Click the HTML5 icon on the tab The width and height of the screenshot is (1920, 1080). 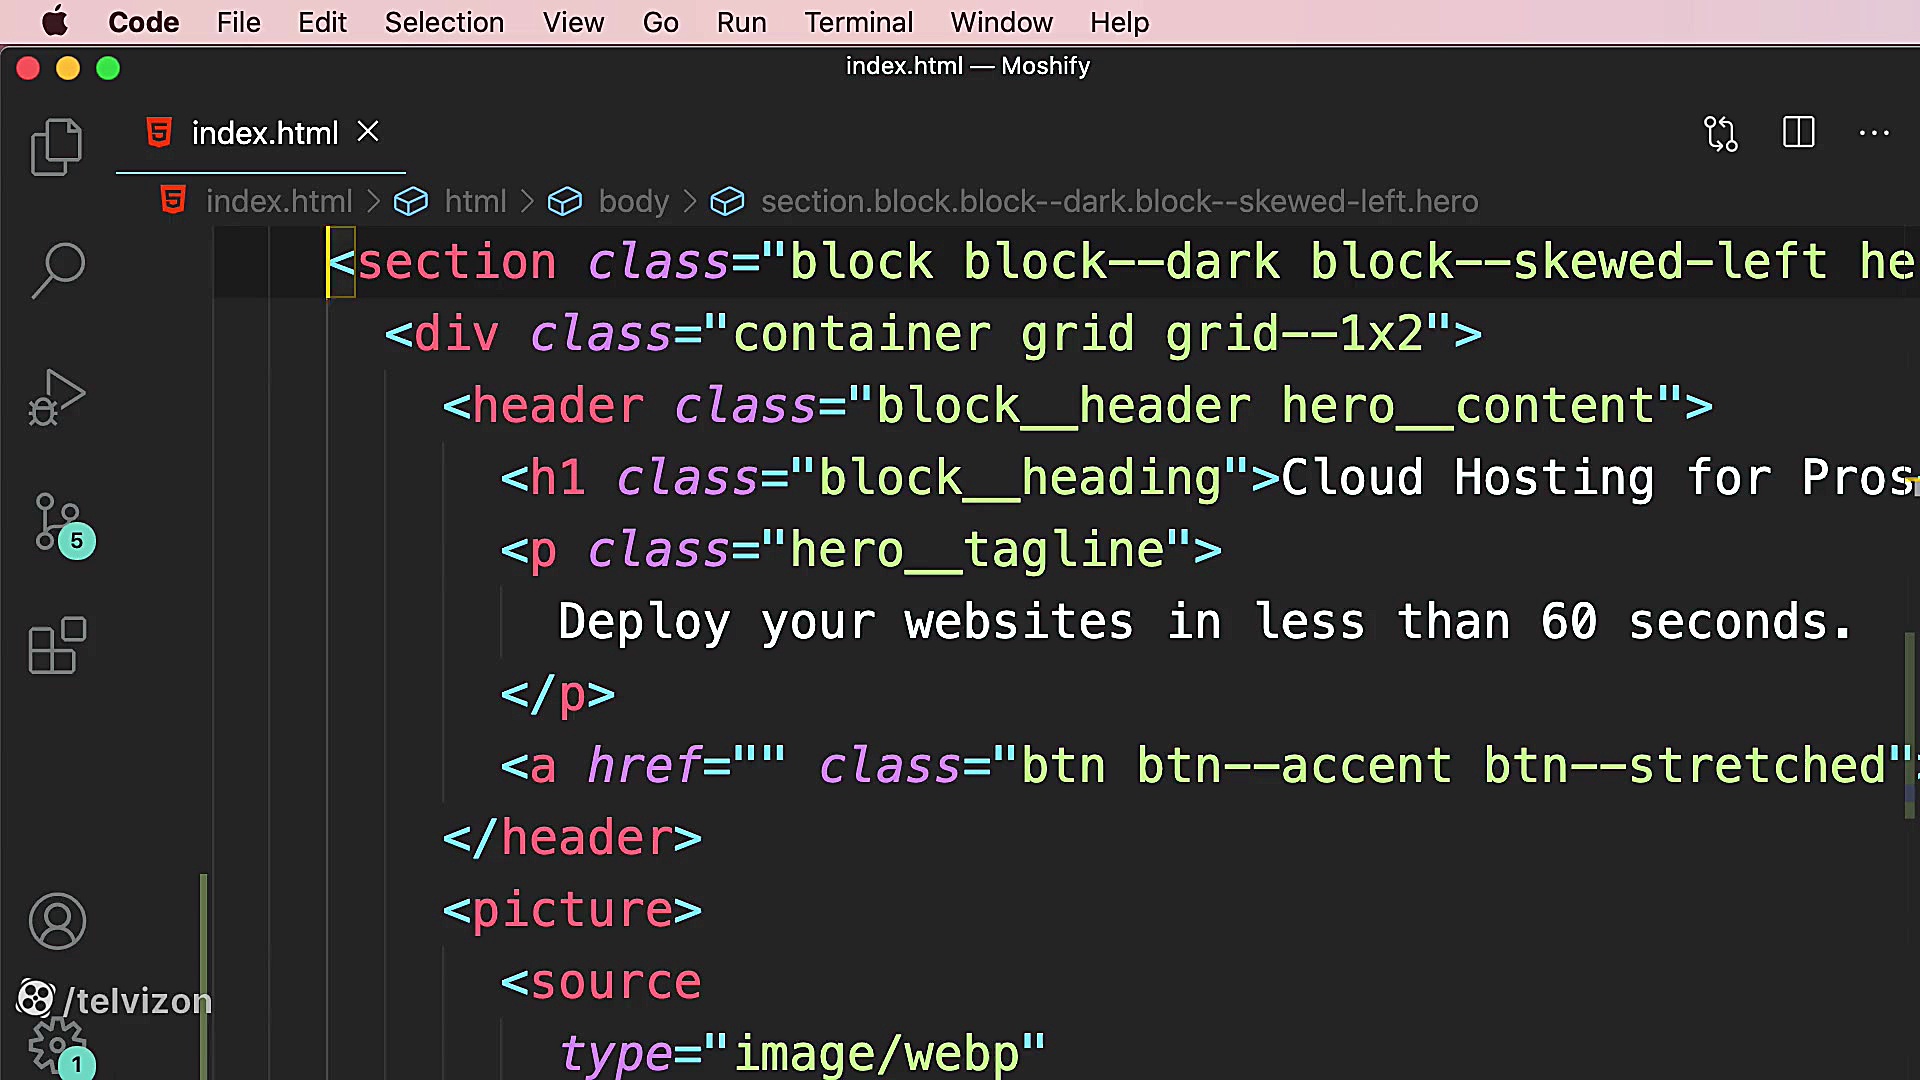[x=159, y=132]
